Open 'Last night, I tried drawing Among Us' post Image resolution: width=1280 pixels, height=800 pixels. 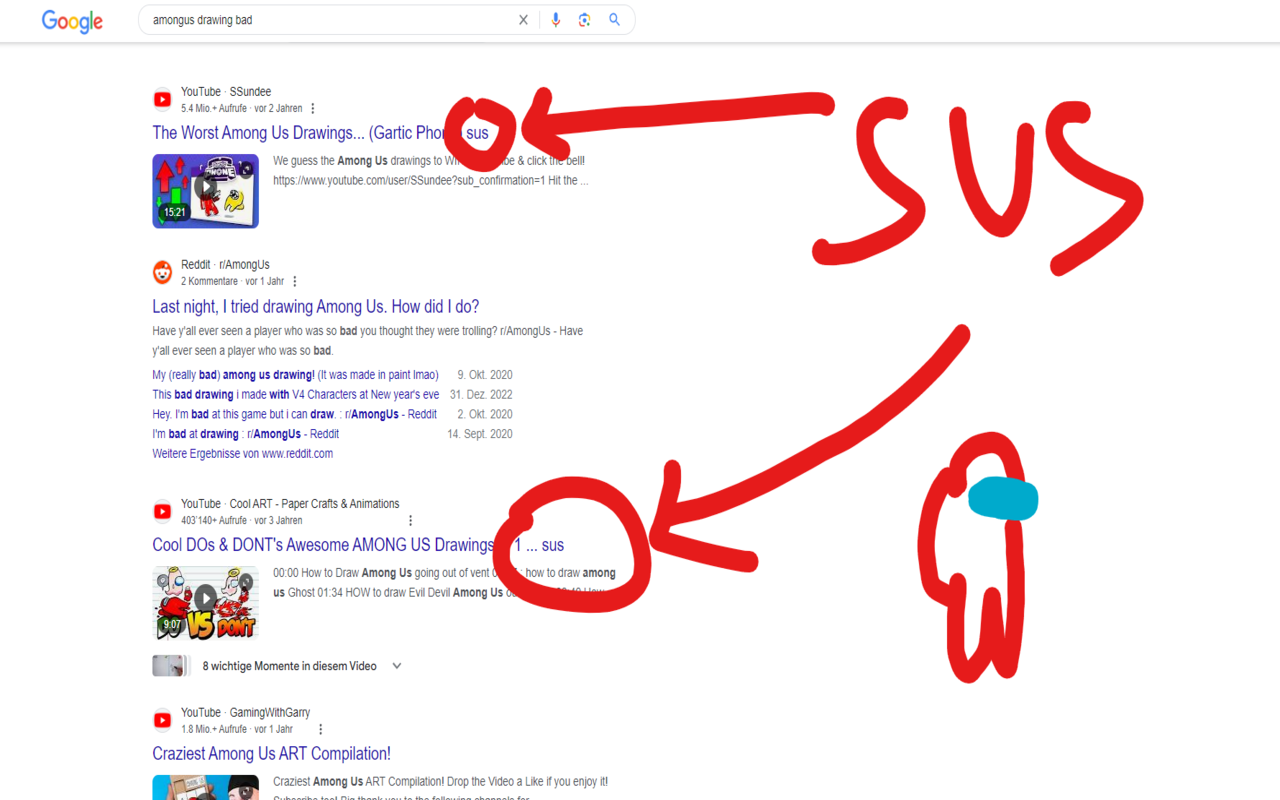pos(316,306)
